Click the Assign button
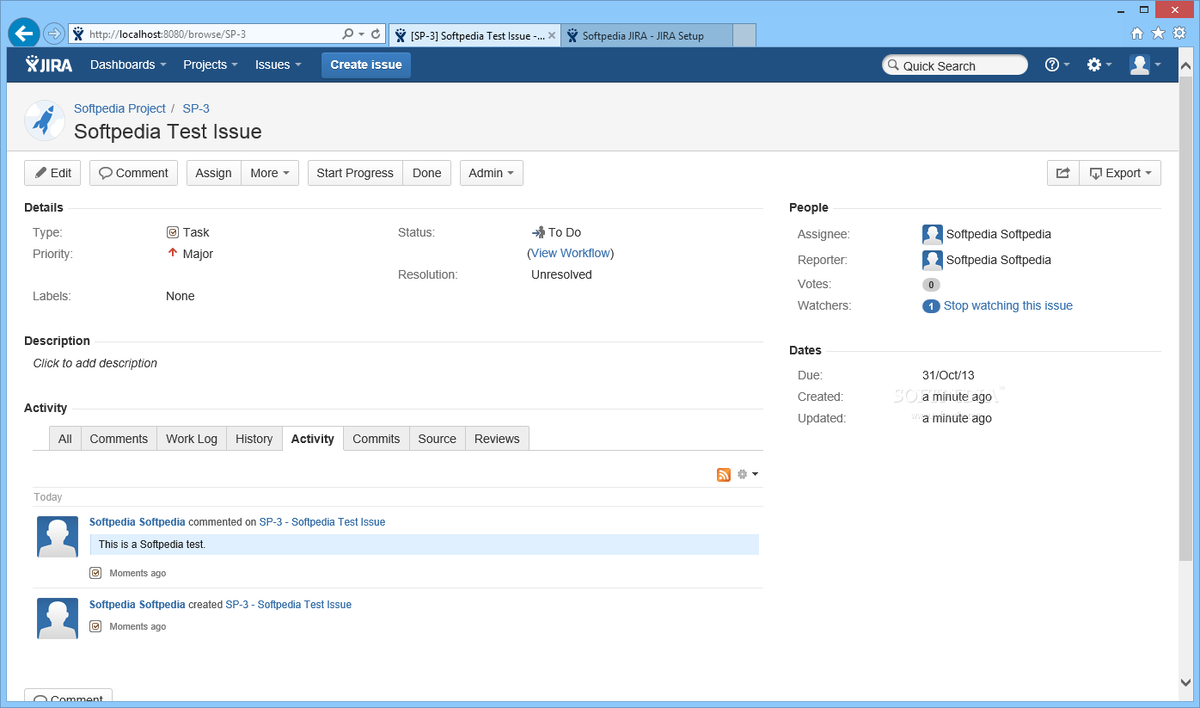 point(213,173)
